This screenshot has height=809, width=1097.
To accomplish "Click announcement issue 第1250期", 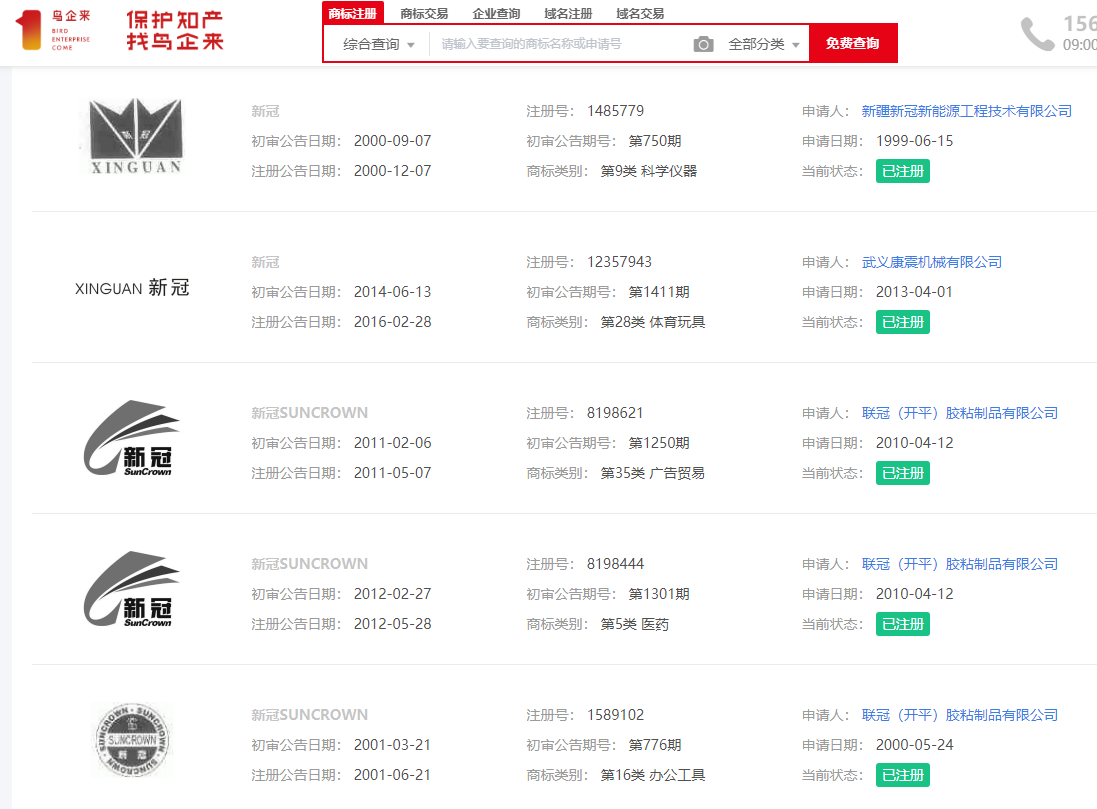I will [x=659, y=444].
